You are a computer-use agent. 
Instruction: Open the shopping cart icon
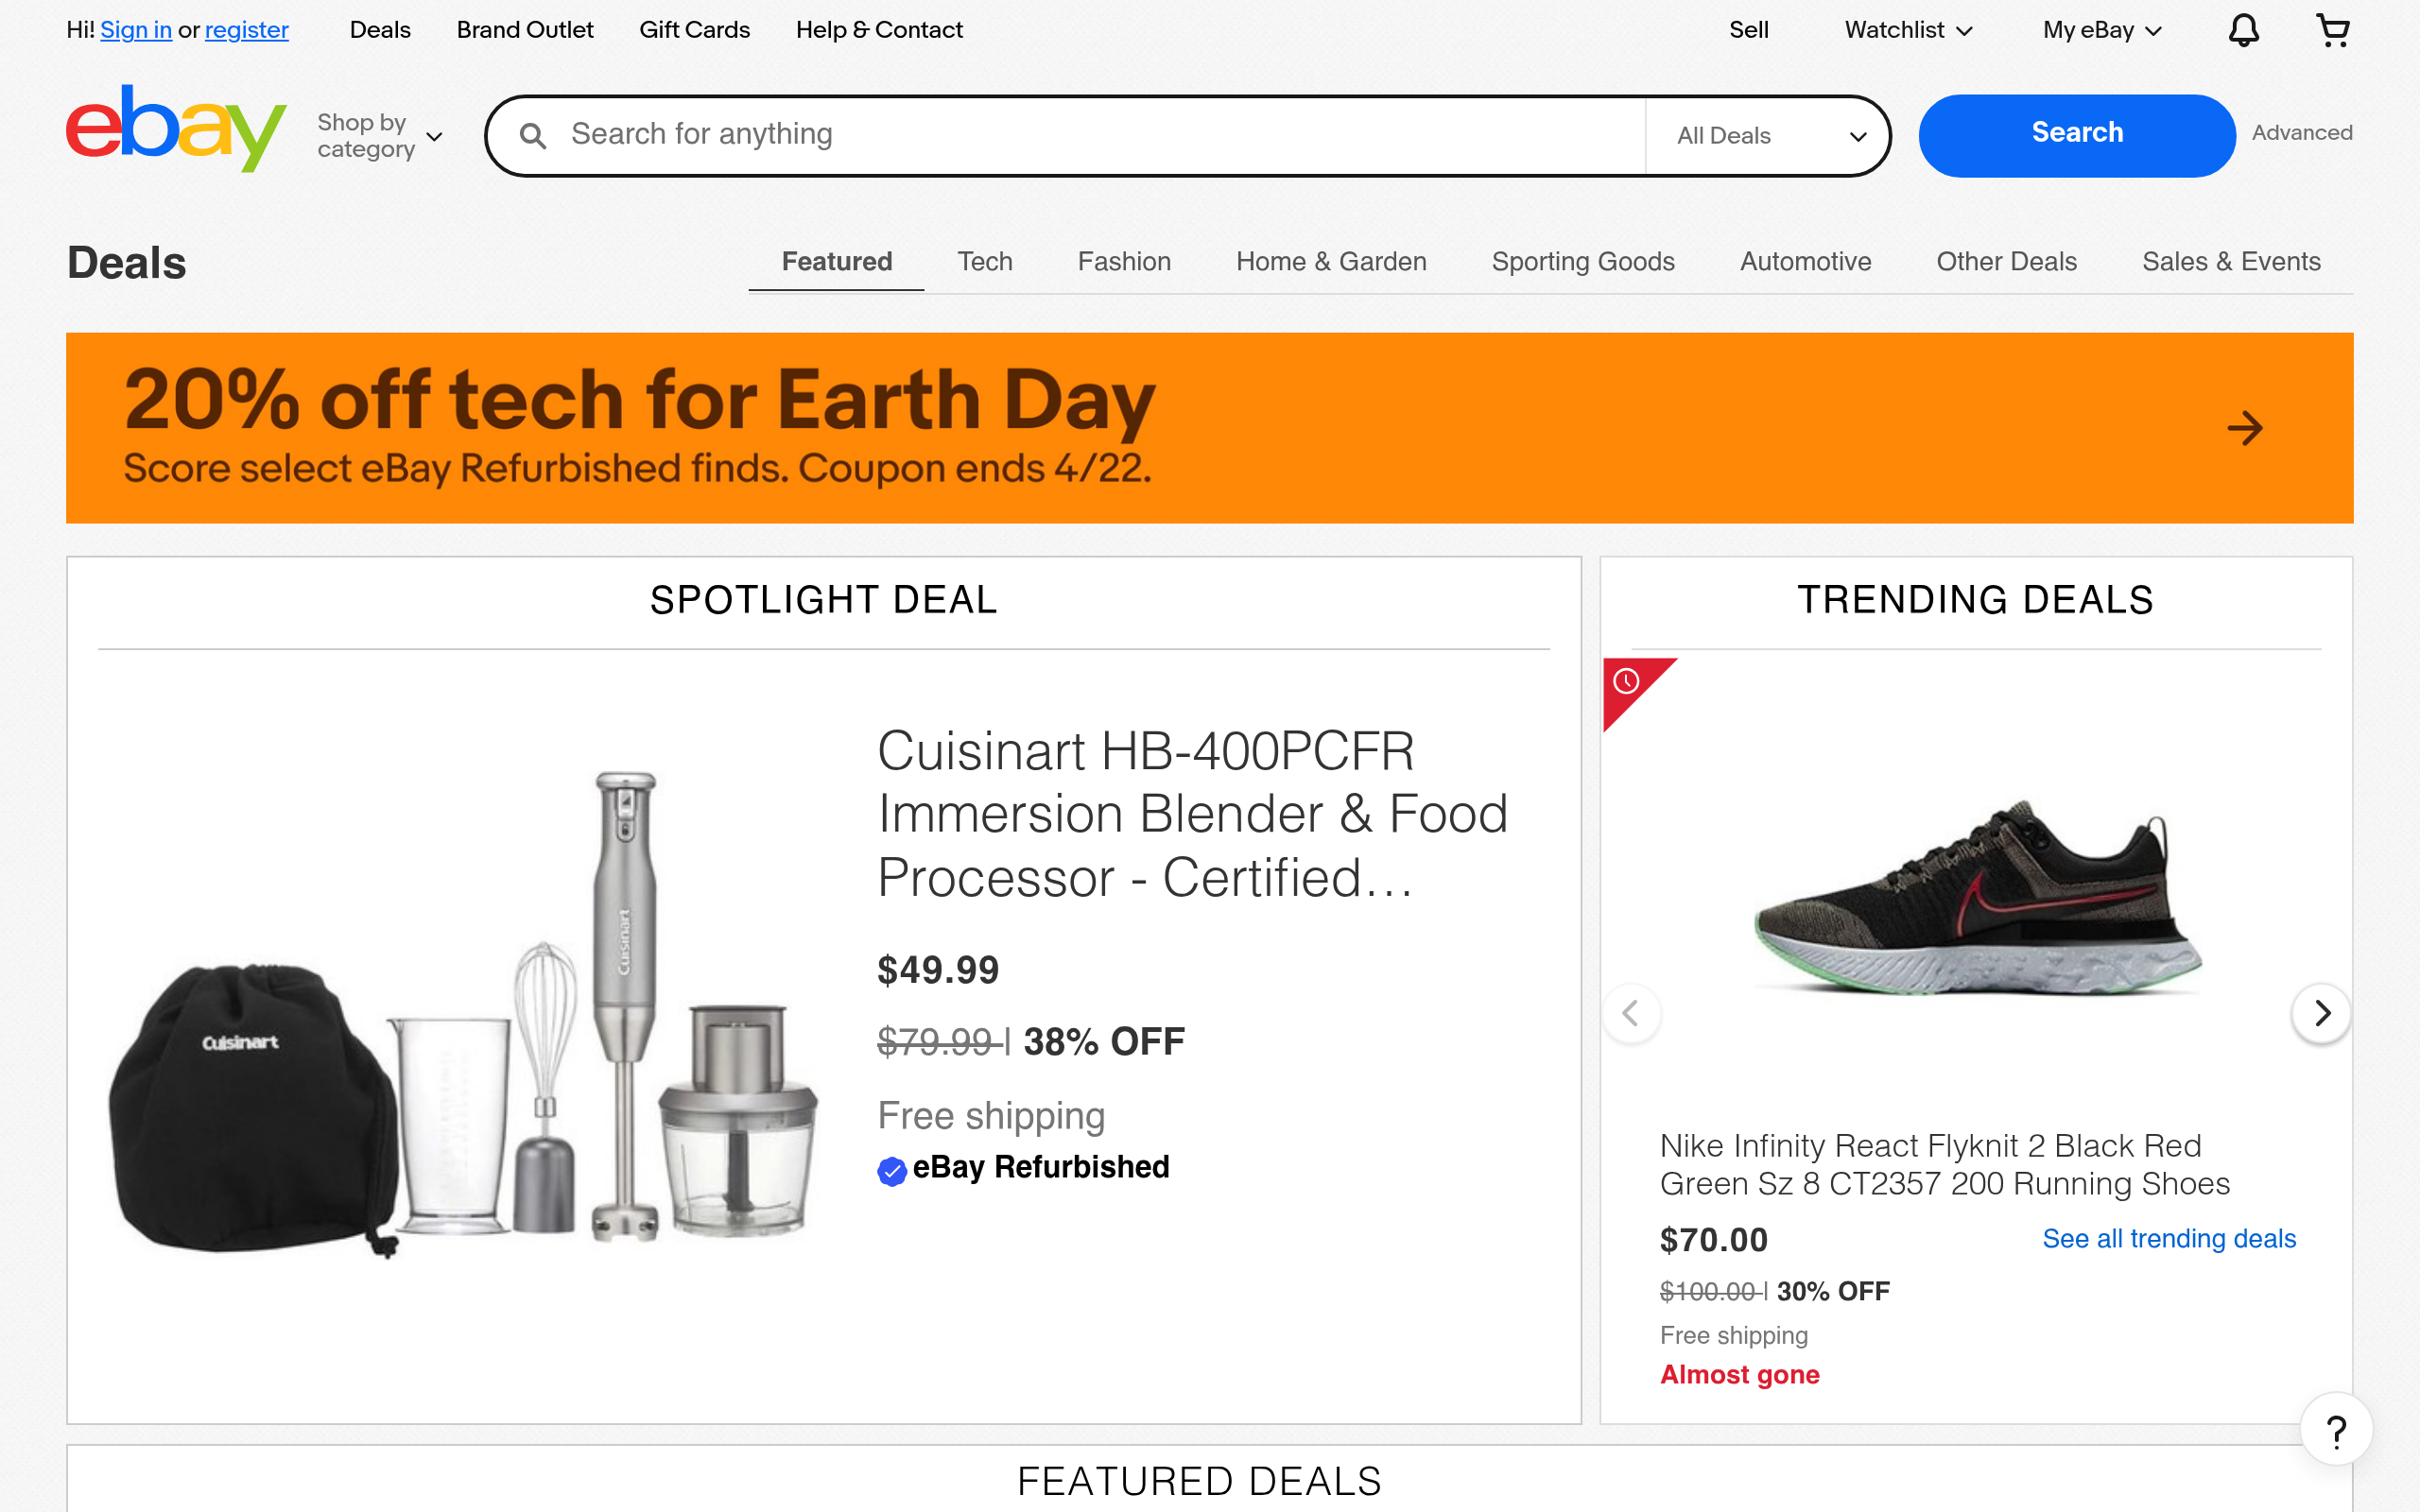[2332, 30]
